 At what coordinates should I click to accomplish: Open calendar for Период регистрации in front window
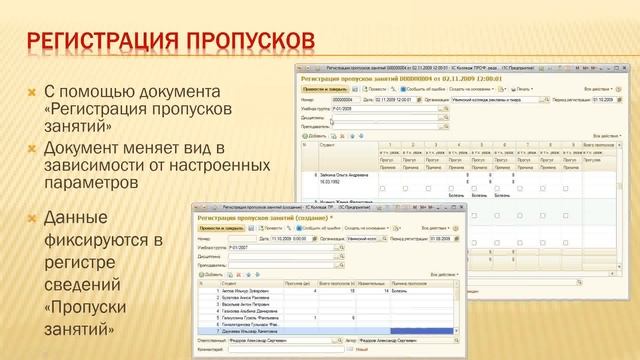(x=457, y=239)
